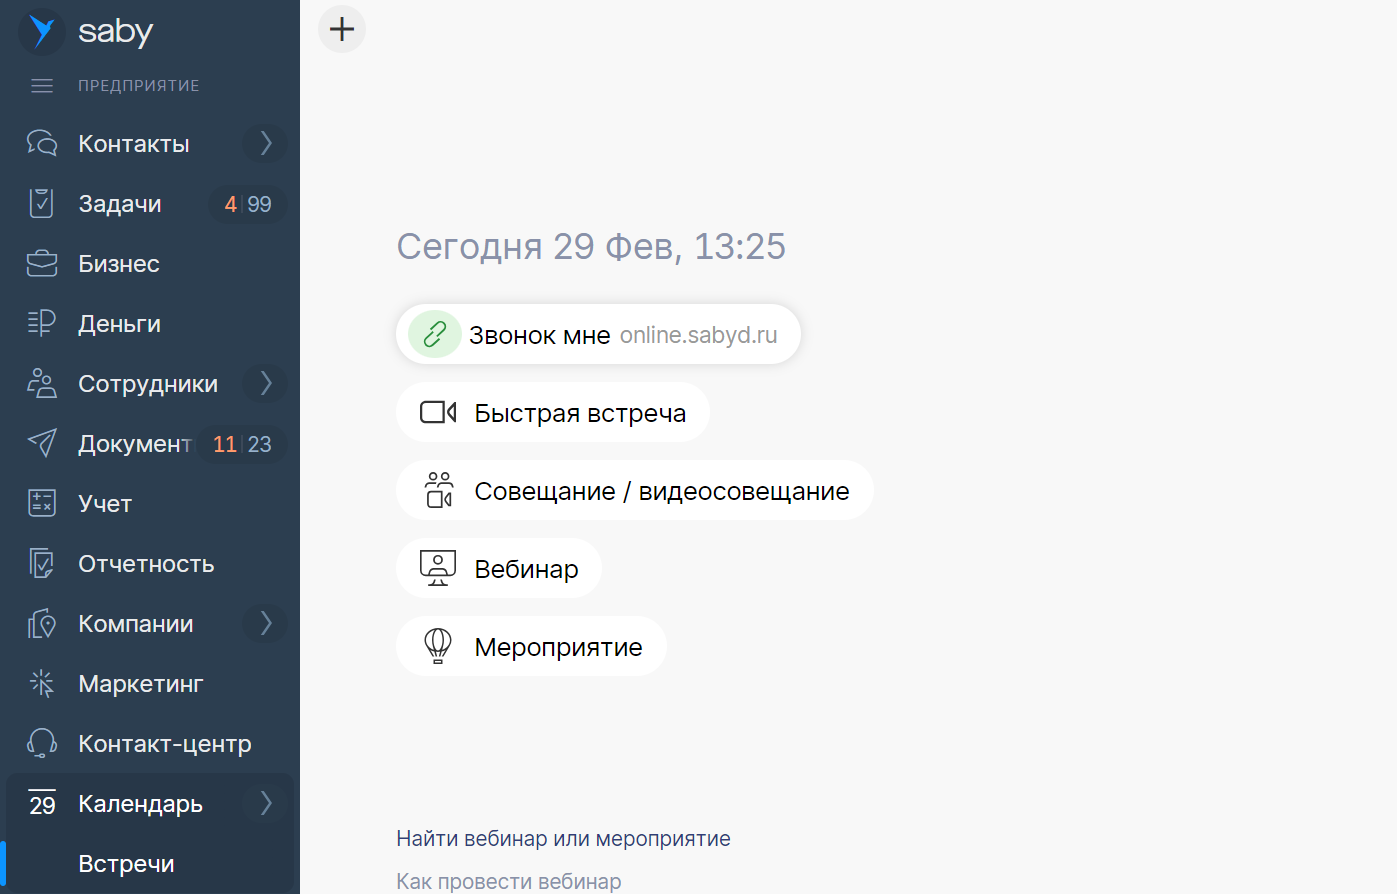Expand the Сотрудники submenu chevron
This screenshot has width=1397, height=894.
point(265,383)
